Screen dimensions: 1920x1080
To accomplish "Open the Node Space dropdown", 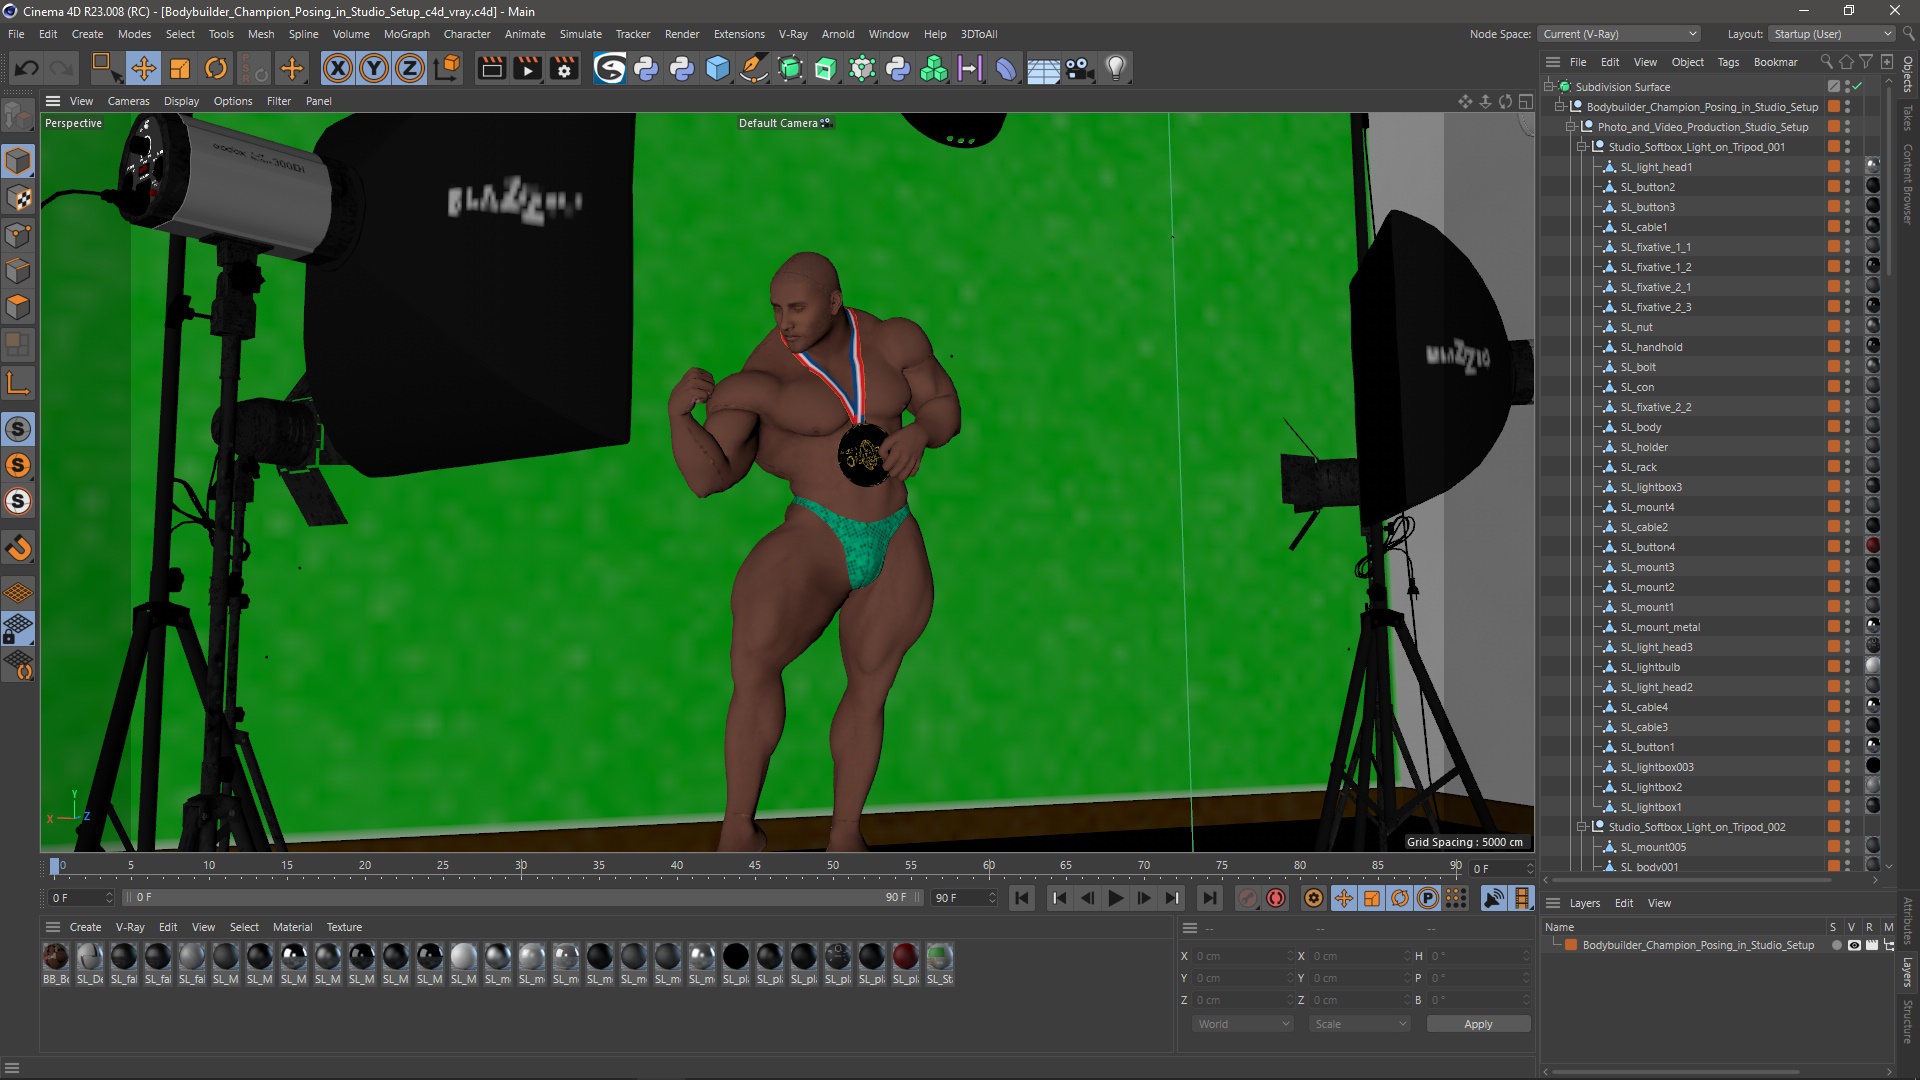I will [1620, 34].
